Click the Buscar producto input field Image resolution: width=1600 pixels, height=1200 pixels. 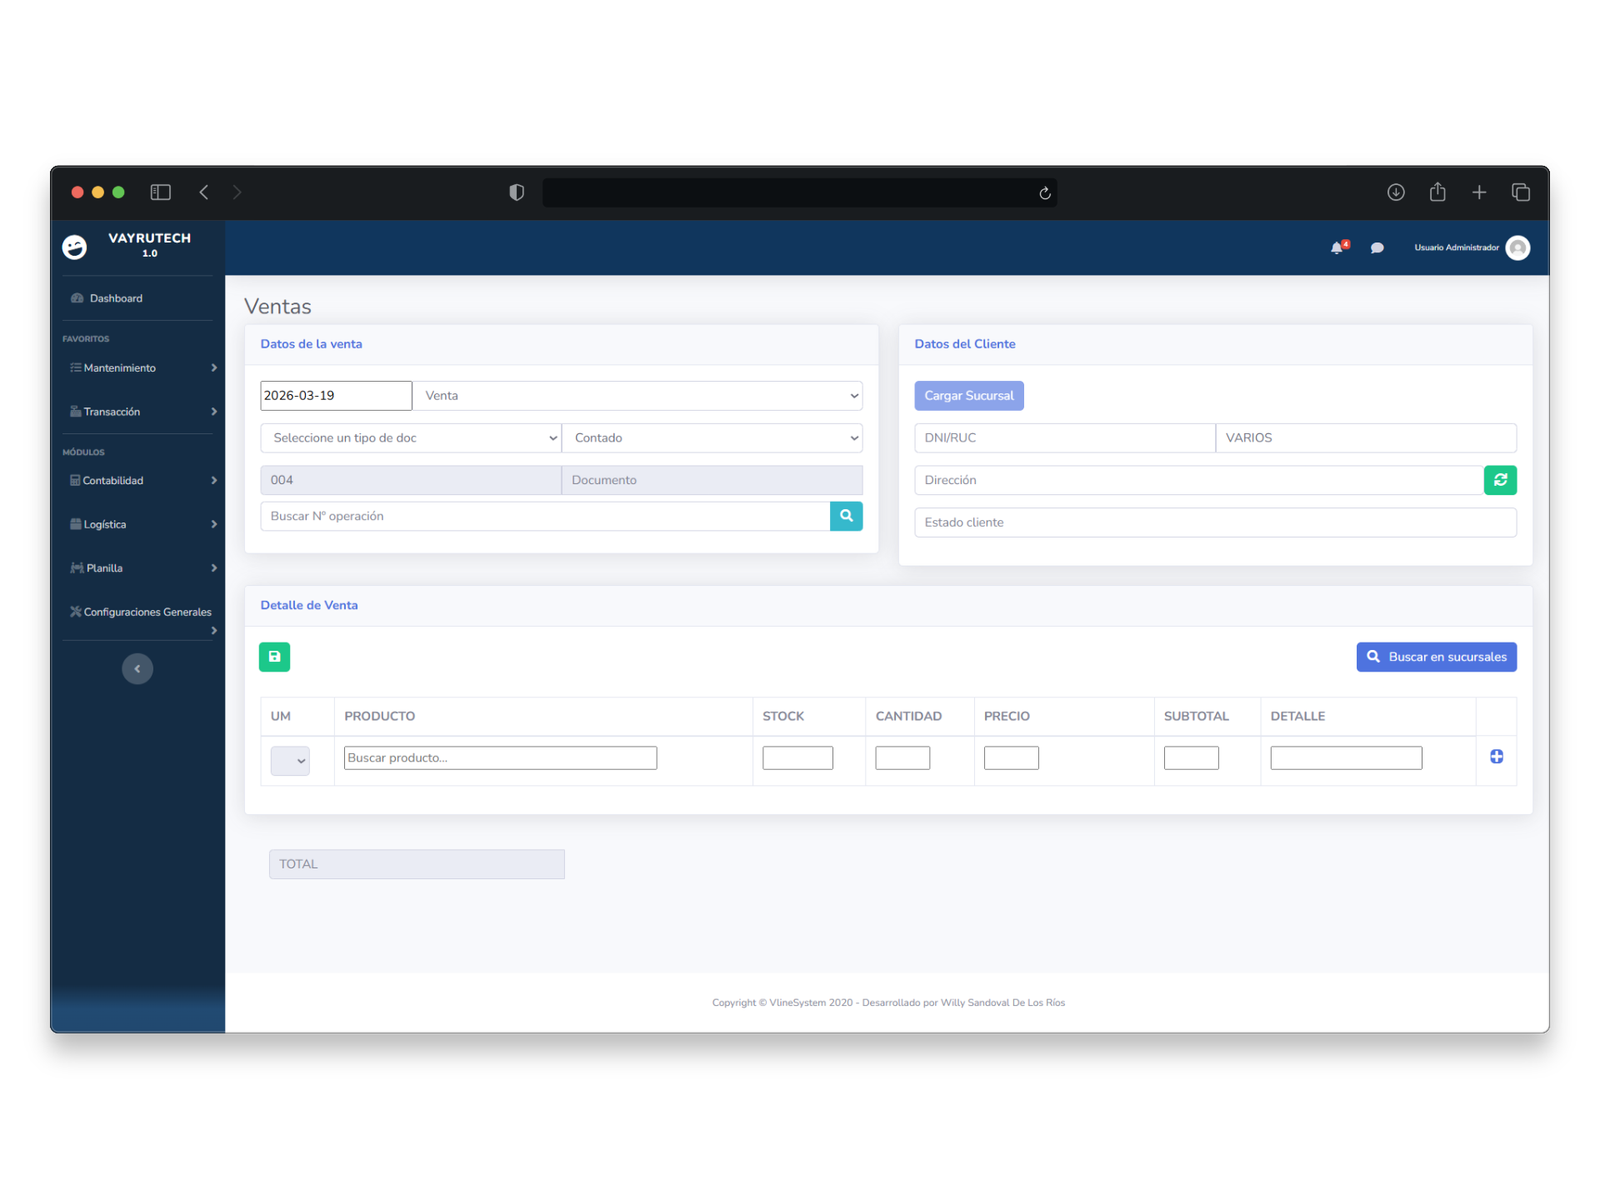point(500,758)
